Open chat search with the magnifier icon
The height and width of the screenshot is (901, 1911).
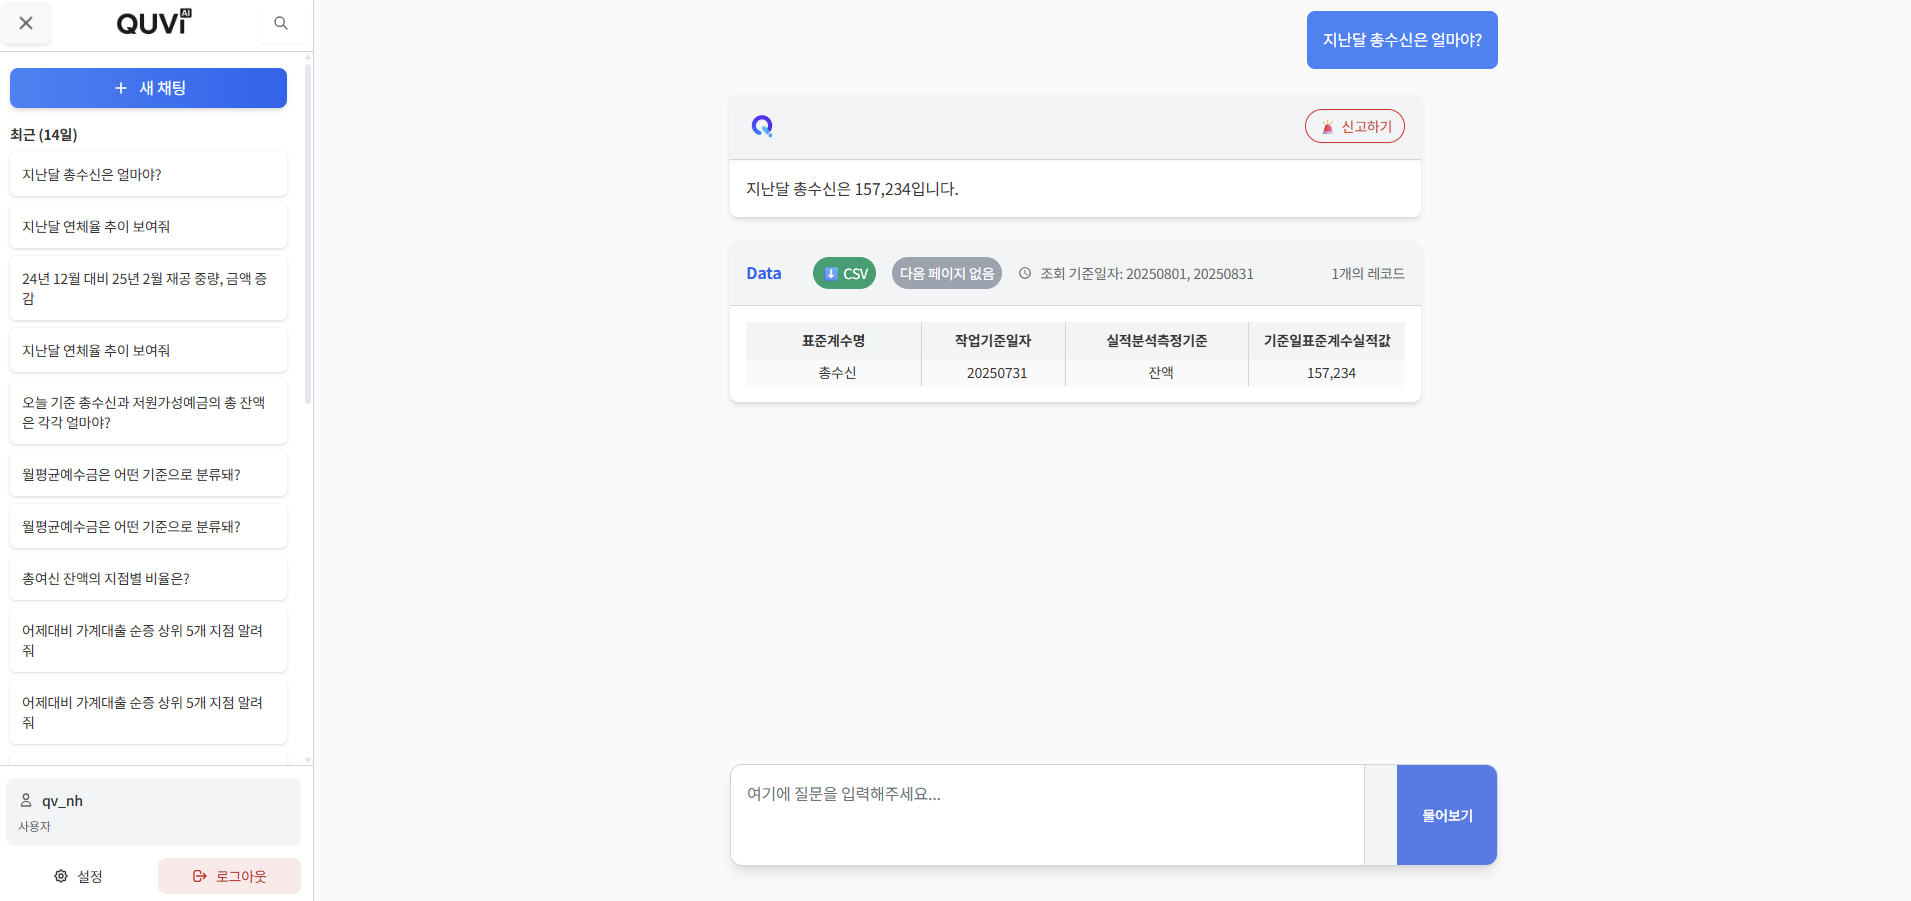click(x=281, y=23)
